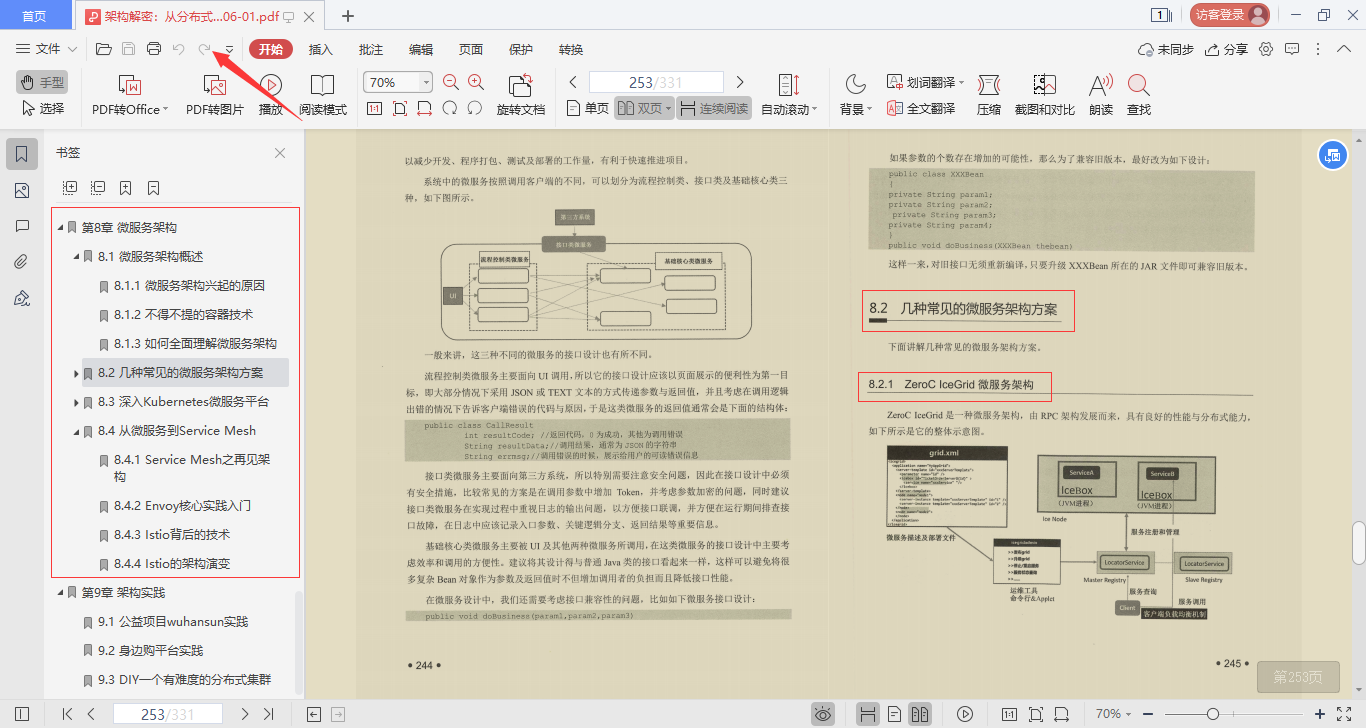Toggle 双页 double page view

[x=643, y=108]
